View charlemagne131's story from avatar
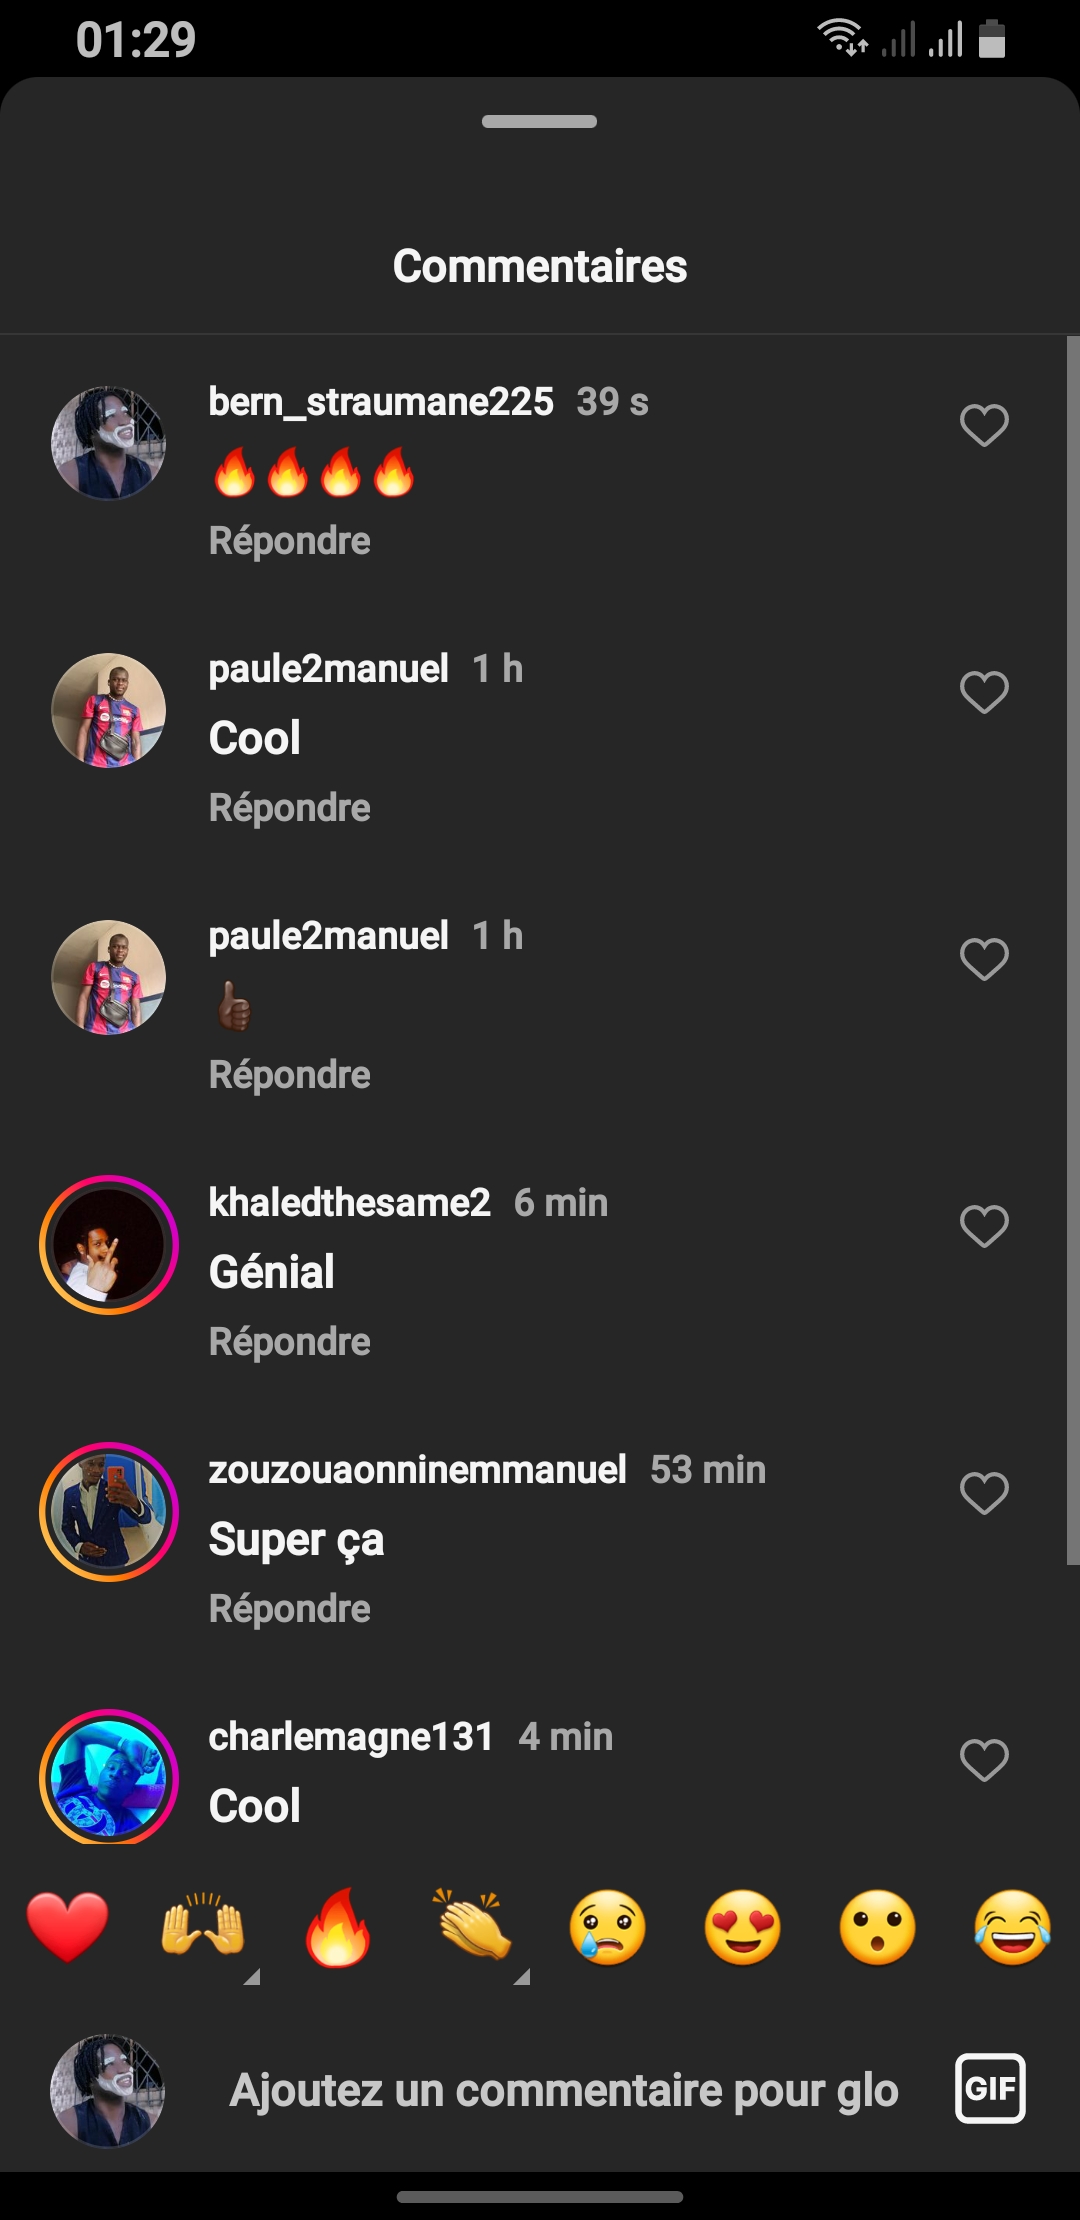This screenshot has width=1080, height=2220. pyautogui.click(x=109, y=1777)
